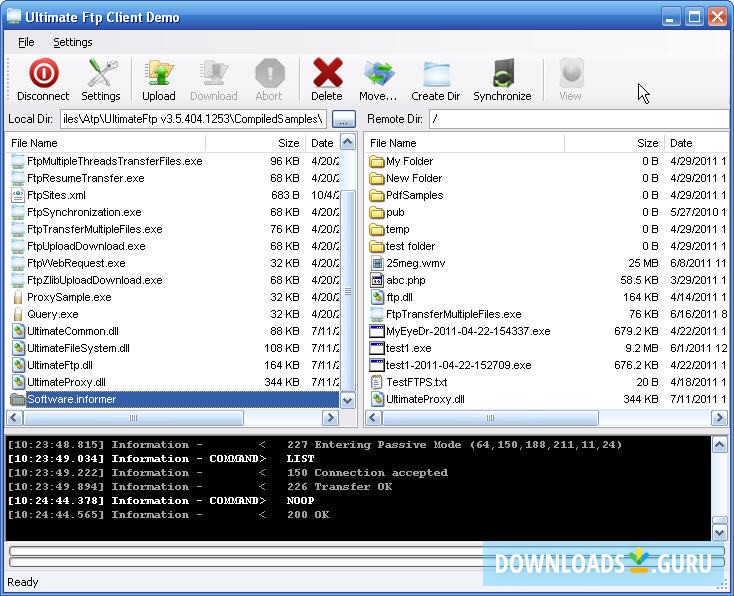Viewport: 734px width, 596px height.
Task: Click into the Remote Dir path field
Action: point(580,119)
